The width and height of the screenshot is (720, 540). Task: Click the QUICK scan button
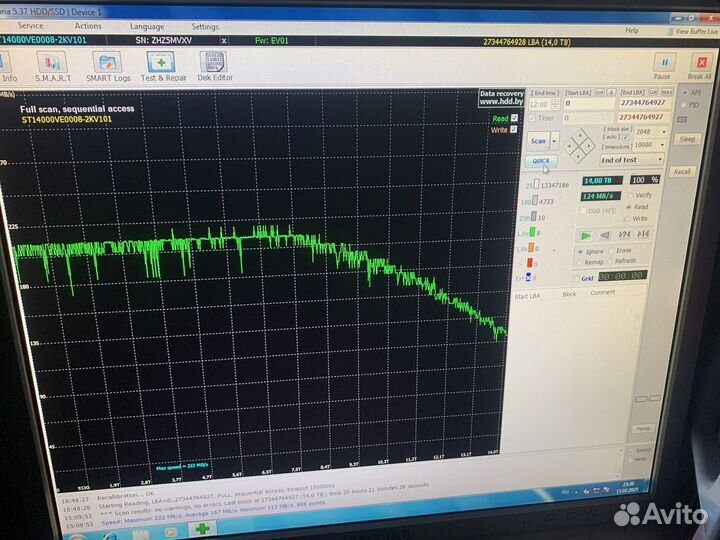coord(541,160)
